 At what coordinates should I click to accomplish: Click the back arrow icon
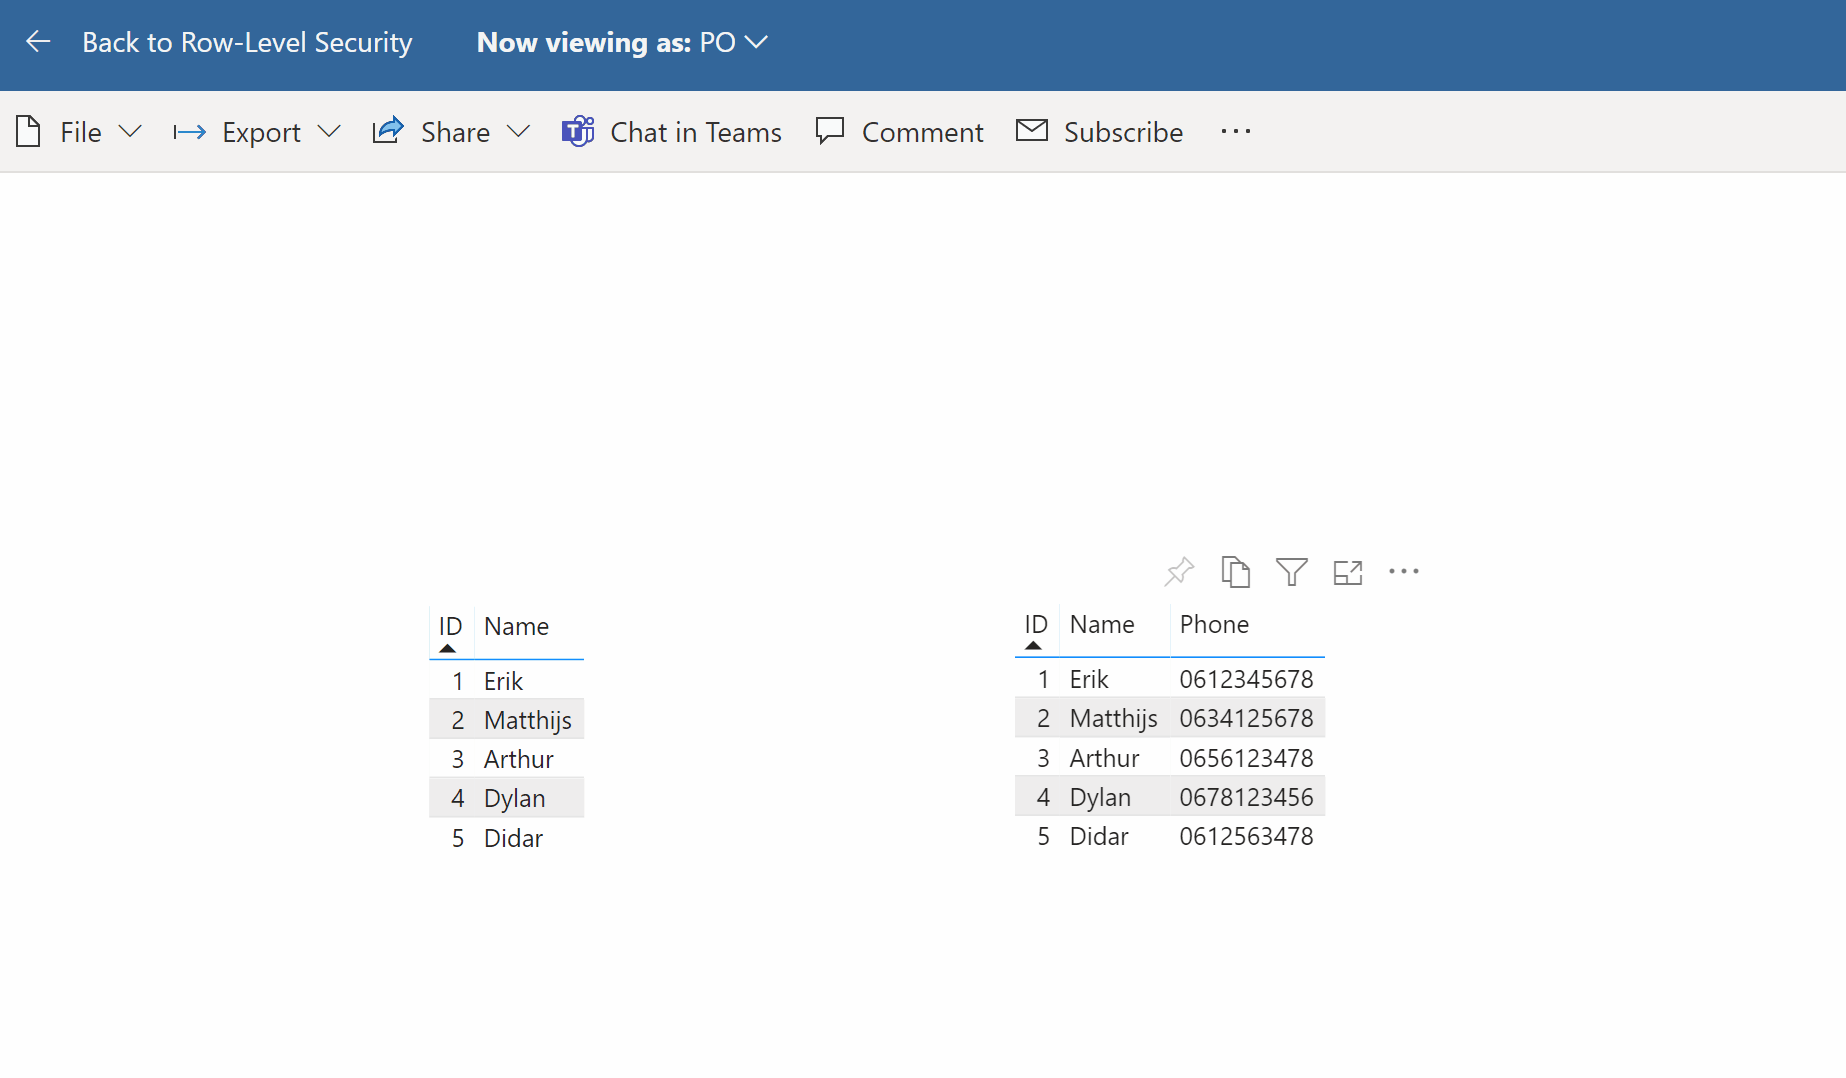click(x=38, y=42)
